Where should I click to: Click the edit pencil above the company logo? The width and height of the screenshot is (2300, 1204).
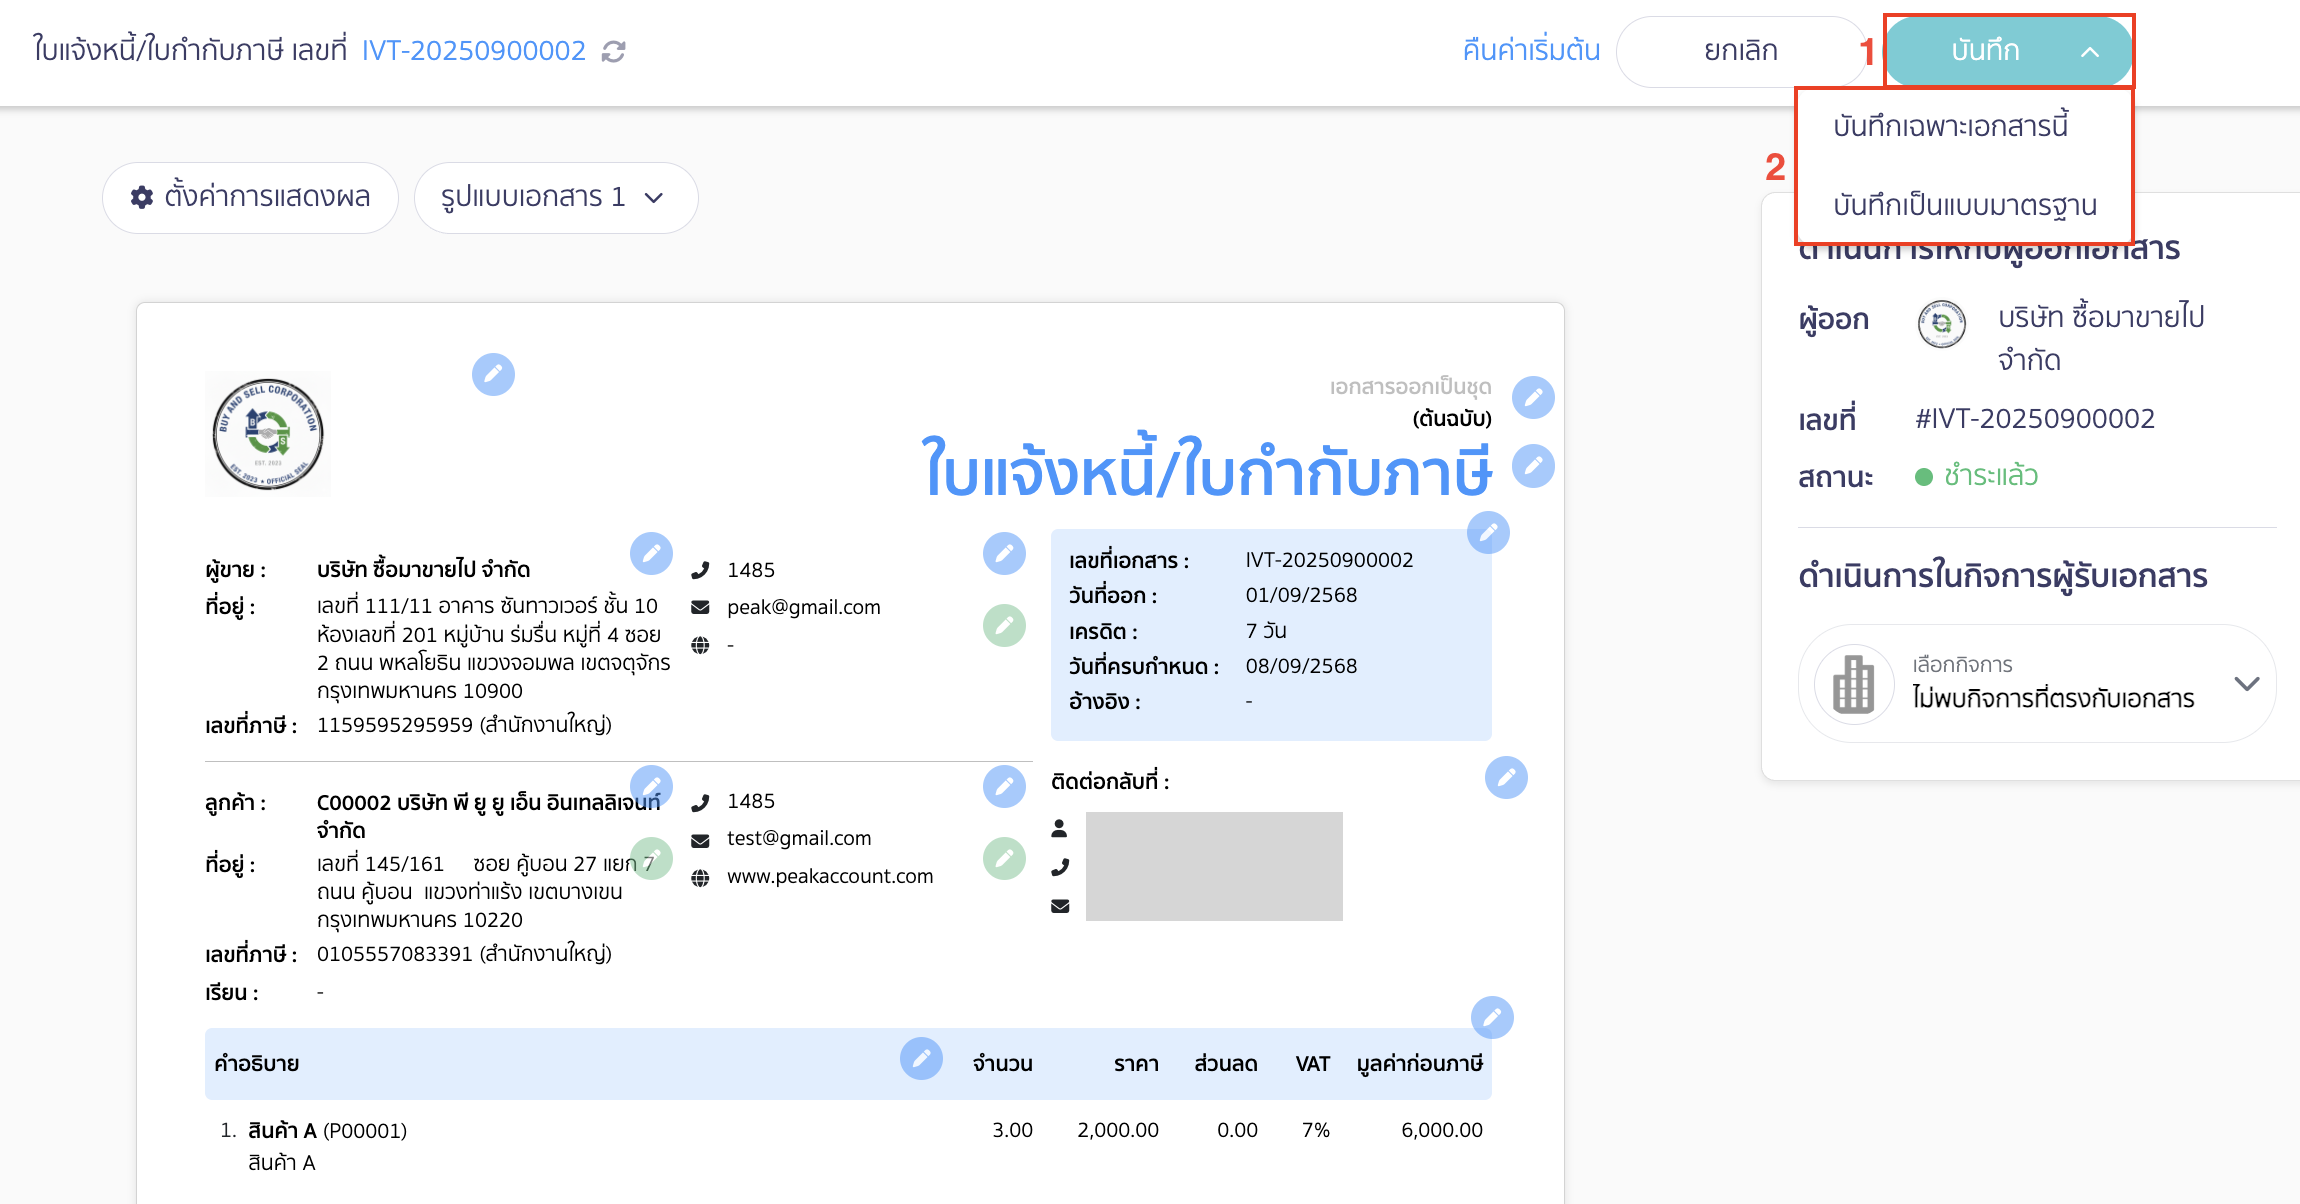tap(493, 374)
